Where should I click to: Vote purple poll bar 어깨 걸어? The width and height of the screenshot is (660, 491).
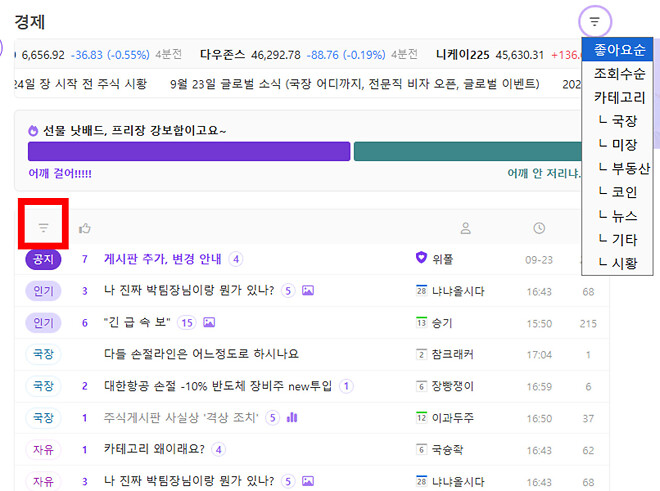pos(189,151)
